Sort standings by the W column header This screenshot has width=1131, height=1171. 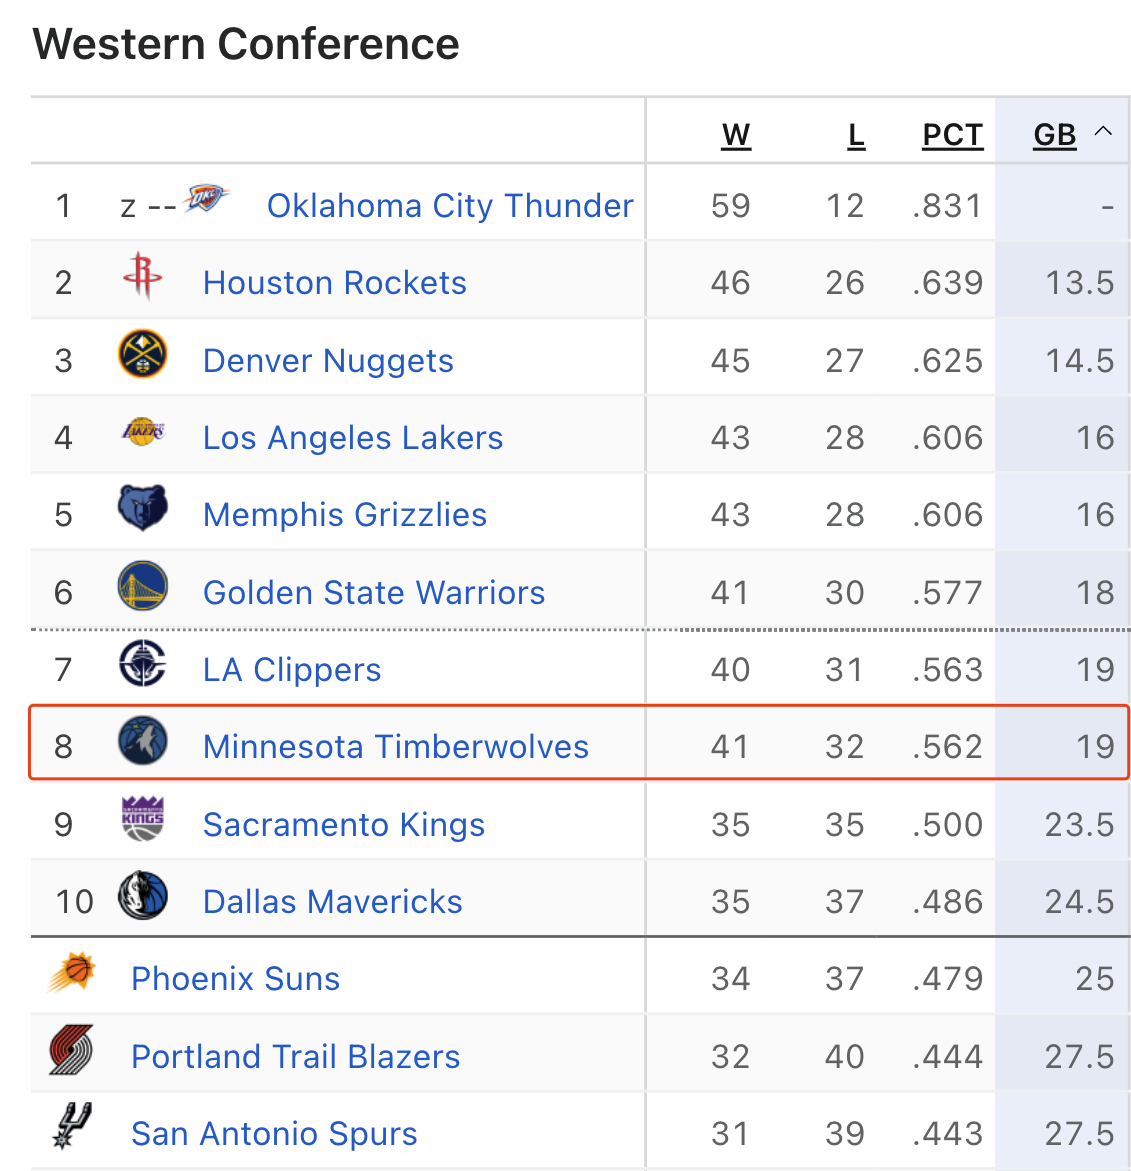point(736,135)
